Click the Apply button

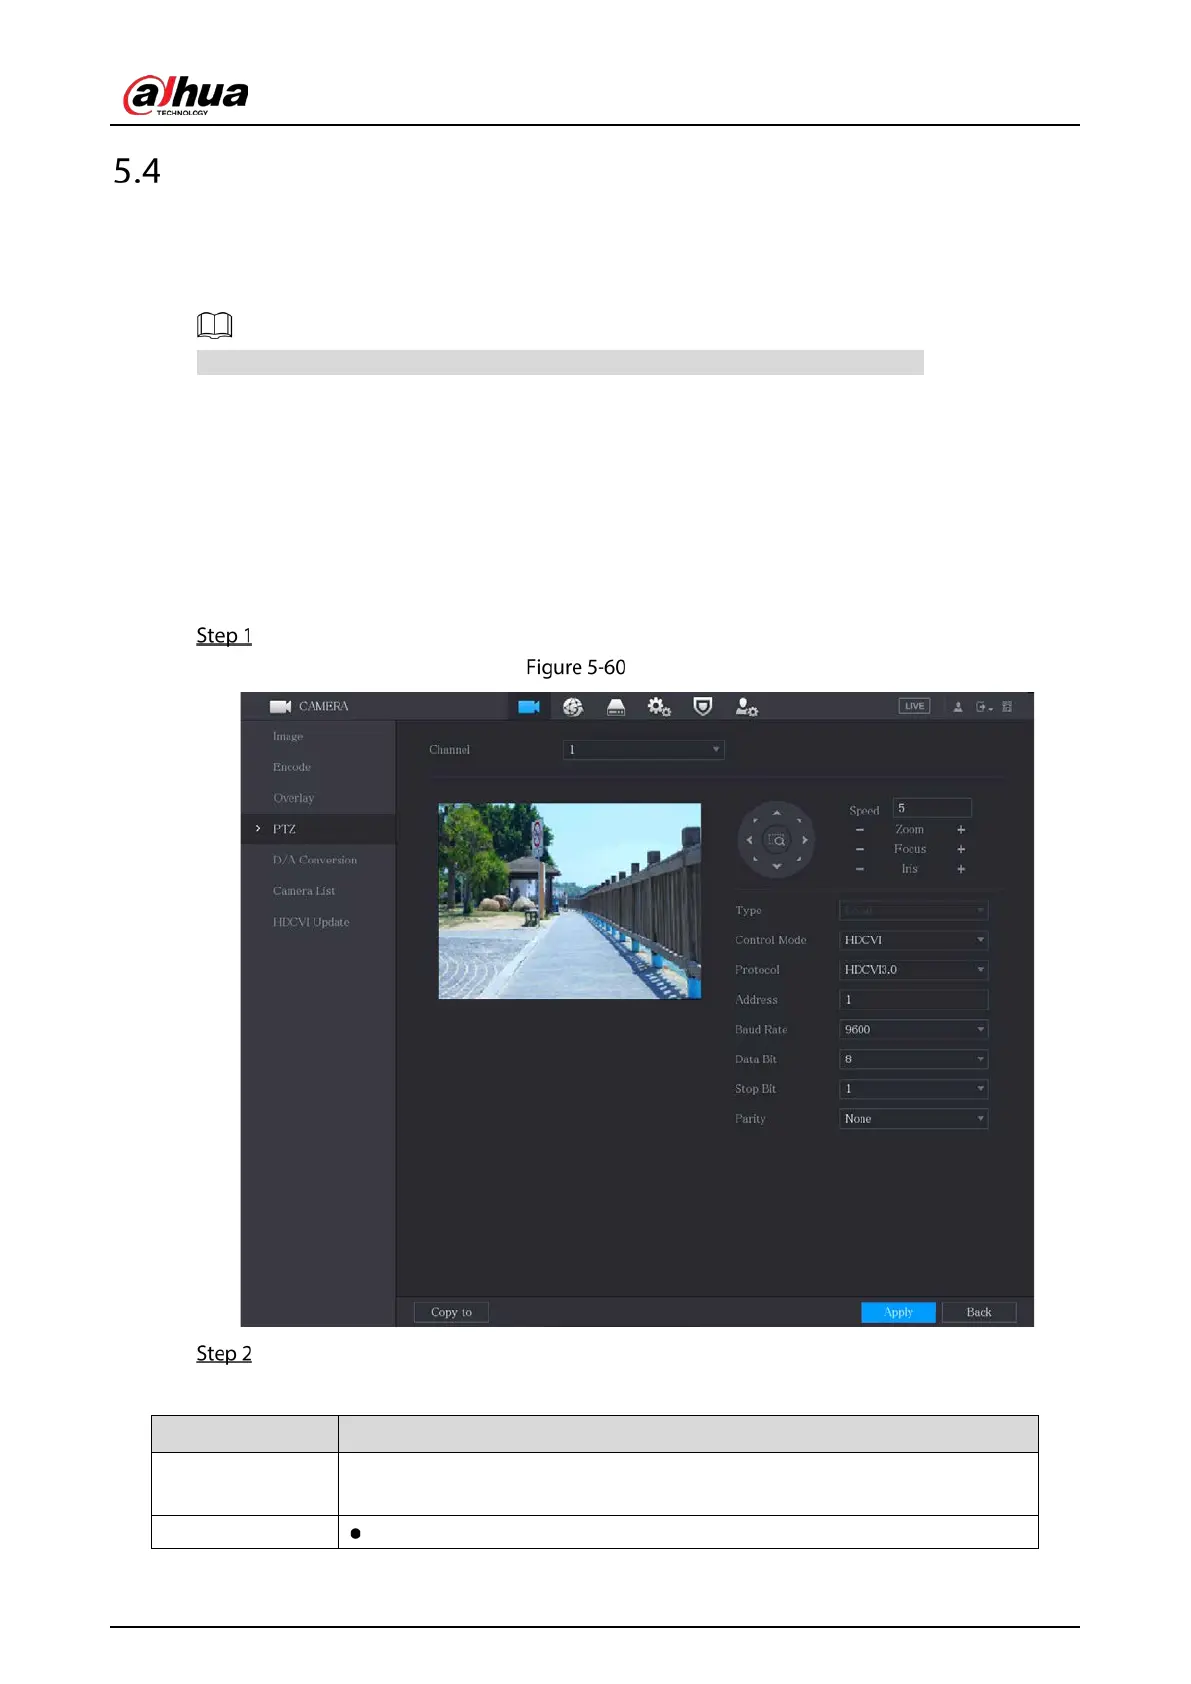point(898,1312)
